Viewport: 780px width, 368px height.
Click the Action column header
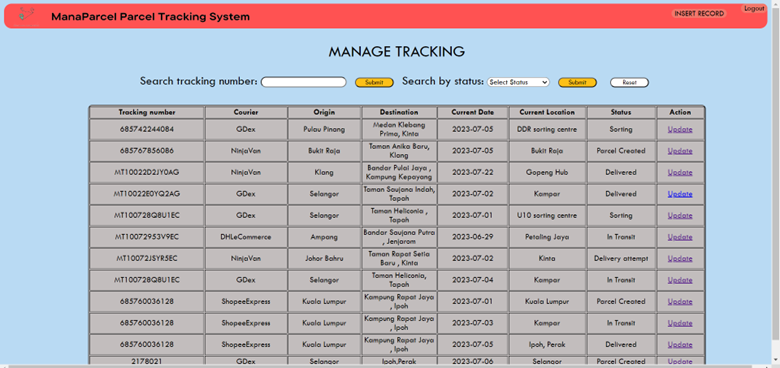680,112
